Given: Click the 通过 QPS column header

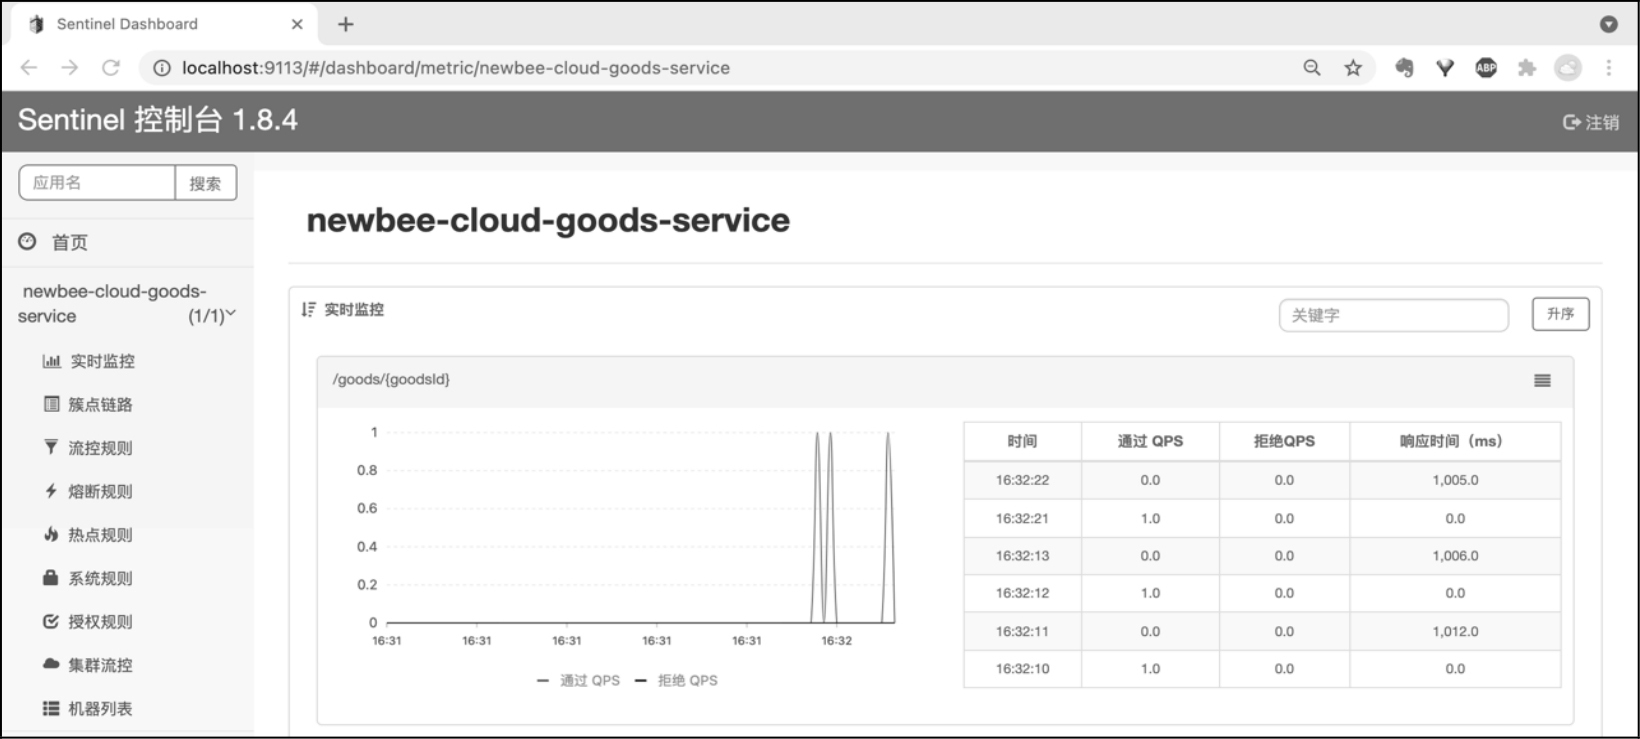Looking at the screenshot, I should [1150, 441].
